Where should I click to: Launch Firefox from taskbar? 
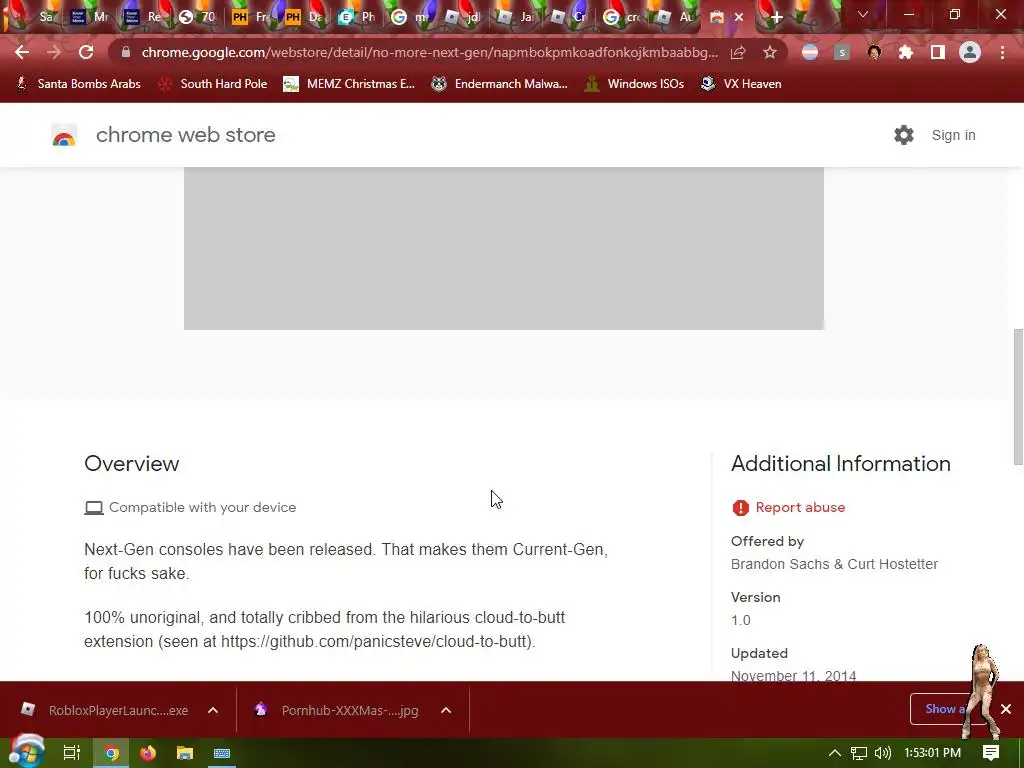[x=148, y=753]
